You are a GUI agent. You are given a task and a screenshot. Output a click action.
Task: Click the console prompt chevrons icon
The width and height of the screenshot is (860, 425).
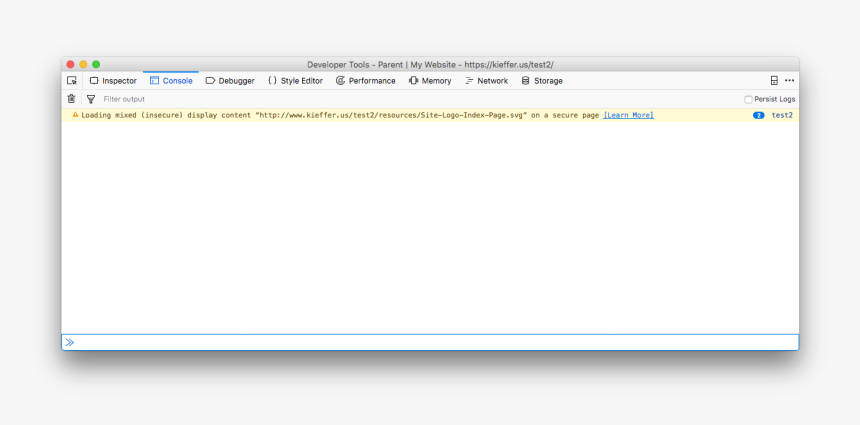[x=70, y=342]
